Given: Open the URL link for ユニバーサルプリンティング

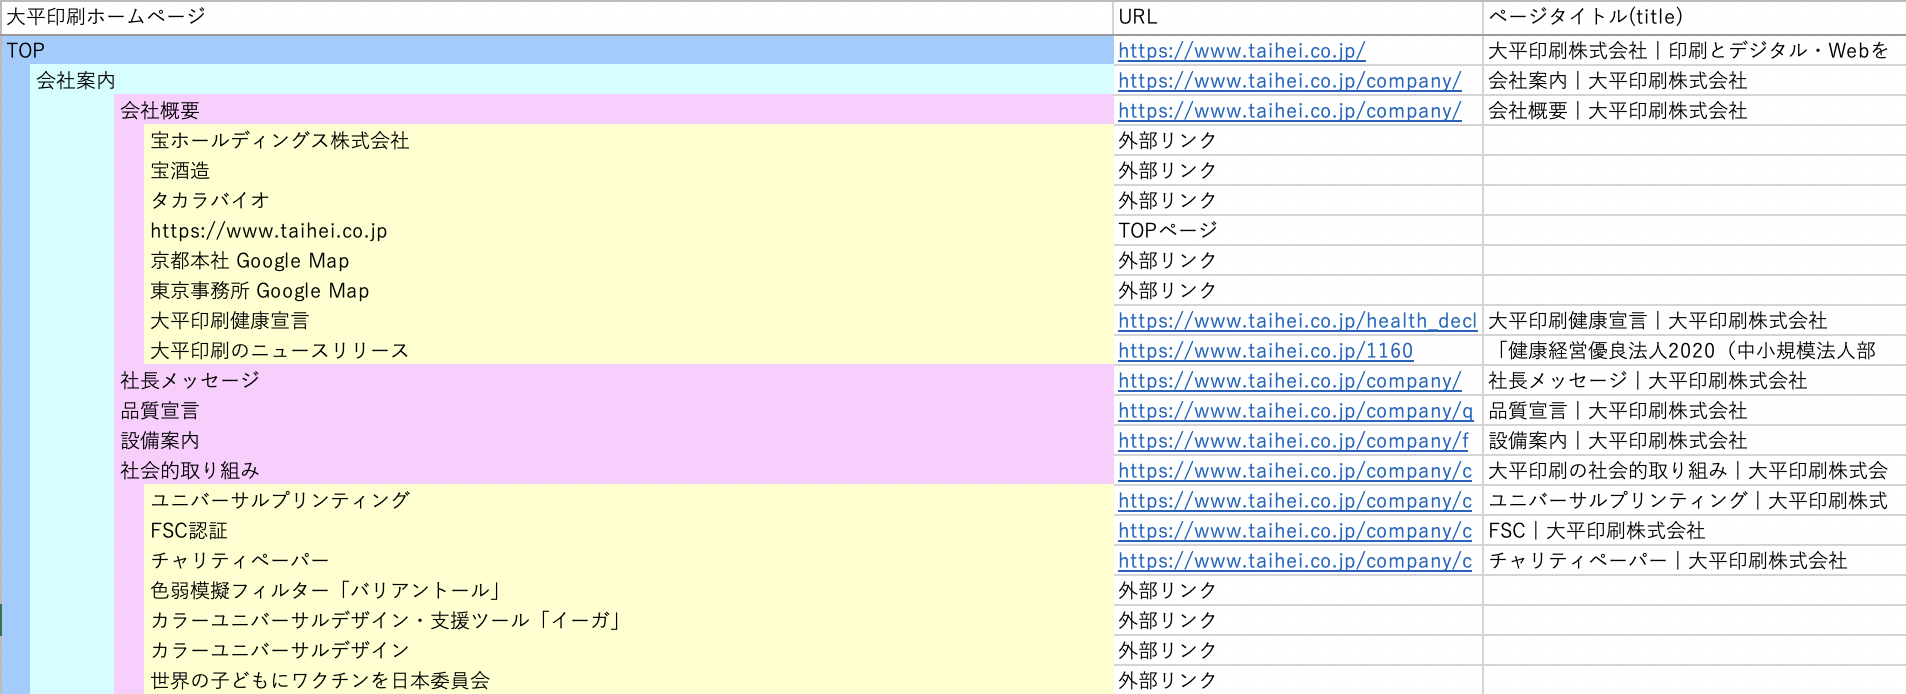Looking at the screenshot, I should click(x=1295, y=501).
